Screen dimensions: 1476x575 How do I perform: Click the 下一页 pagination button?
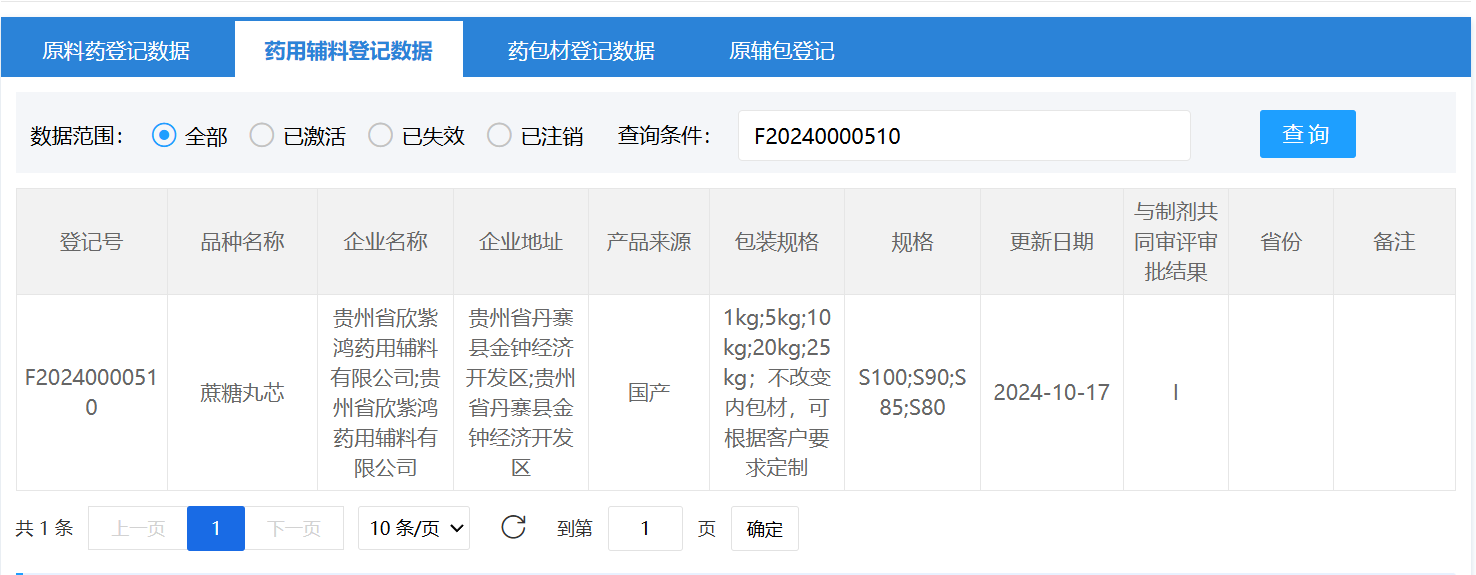tap(294, 529)
